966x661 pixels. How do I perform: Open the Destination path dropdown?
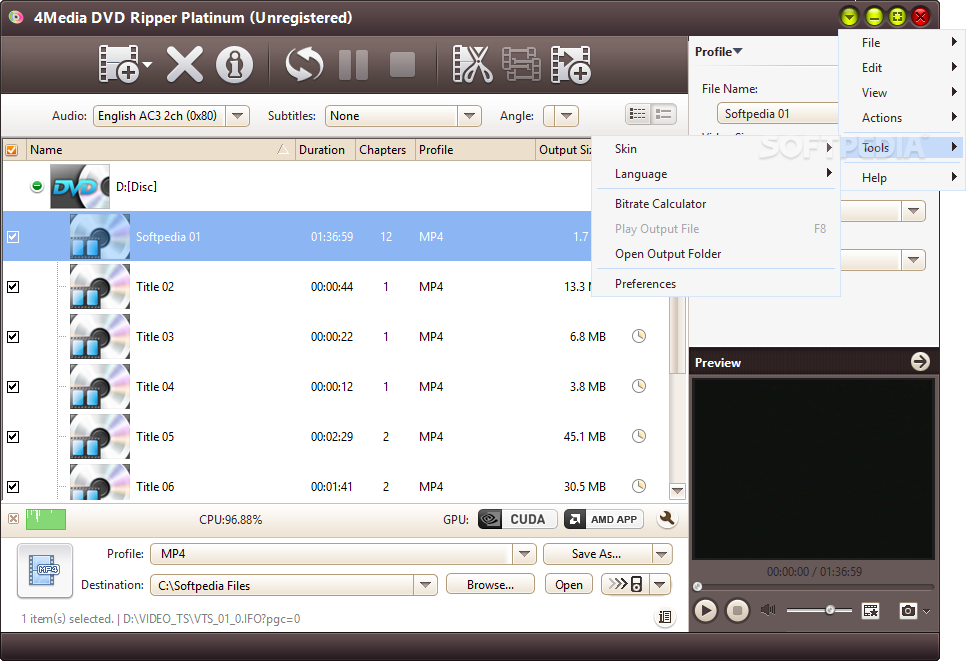425,585
